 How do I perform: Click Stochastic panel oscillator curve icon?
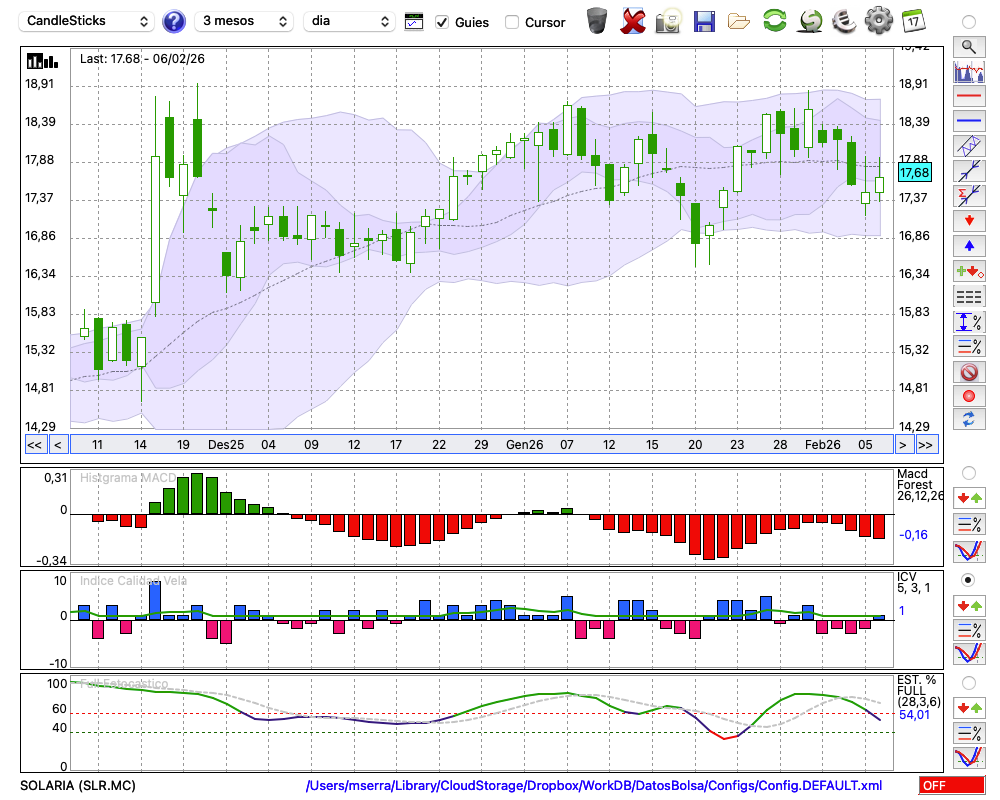click(x=969, y=757)
